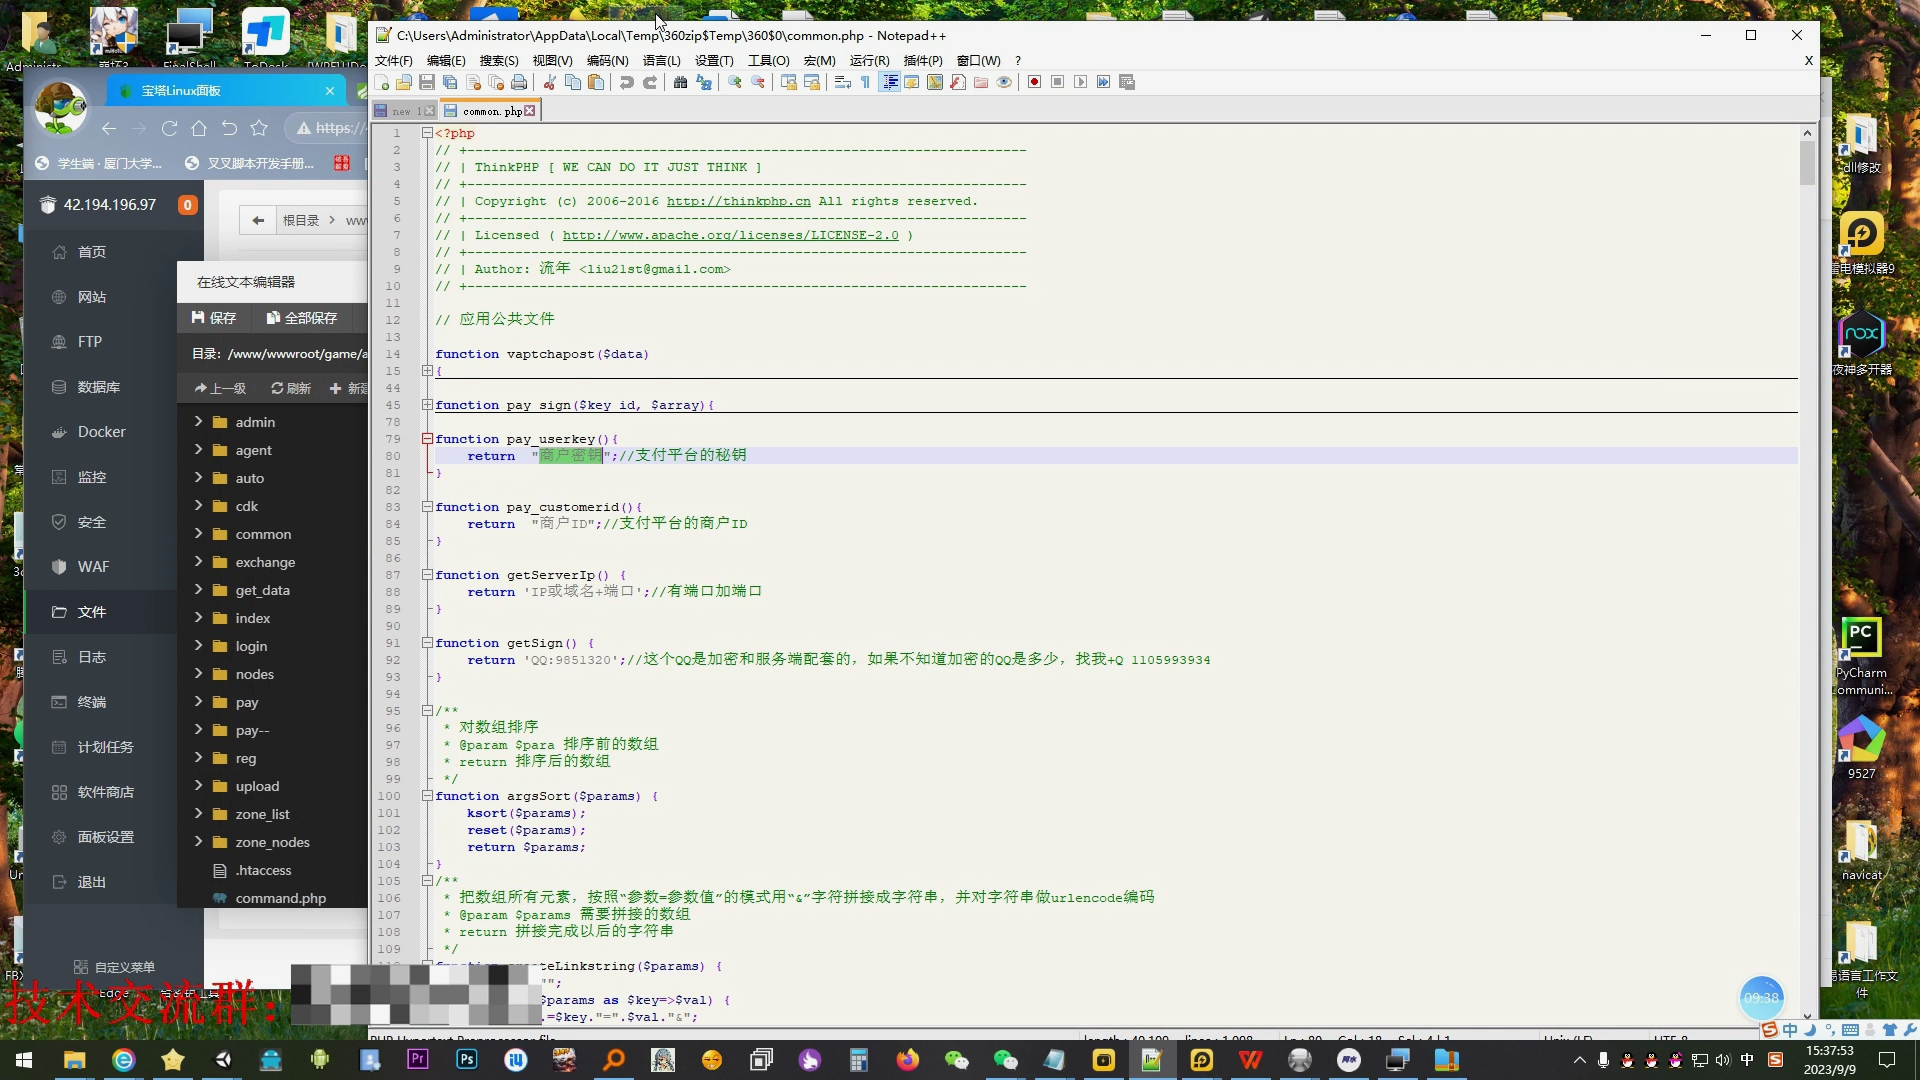Click the Open file folder icon

click(x=404, y=82)
